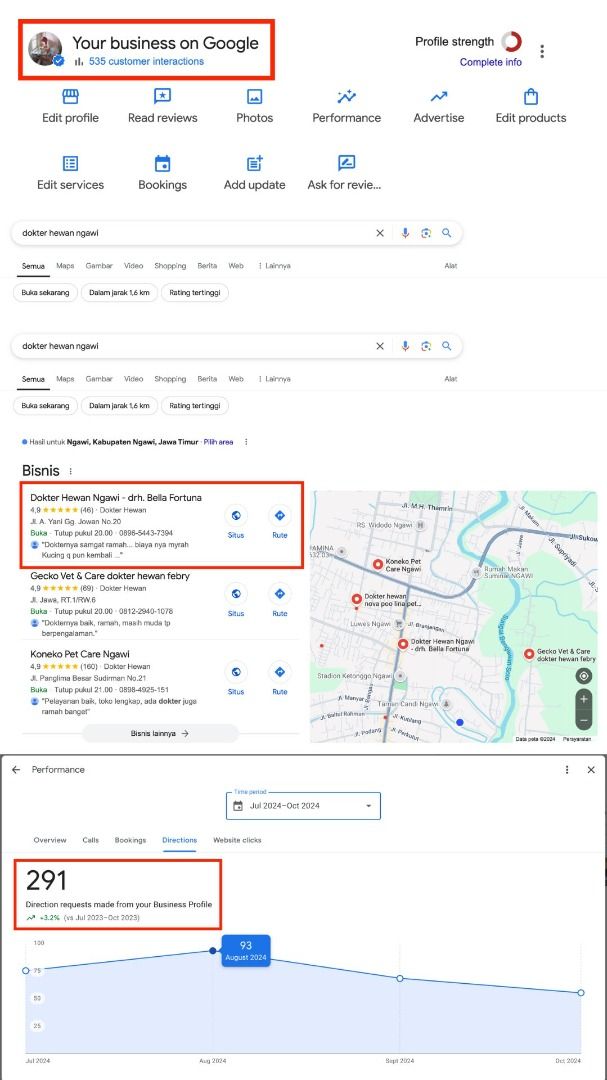Image resolution: width=607 pixels, height=1080 pixels.
Task: Click the Advertise trend-arrow icon
Action: (x=439, y=97)
